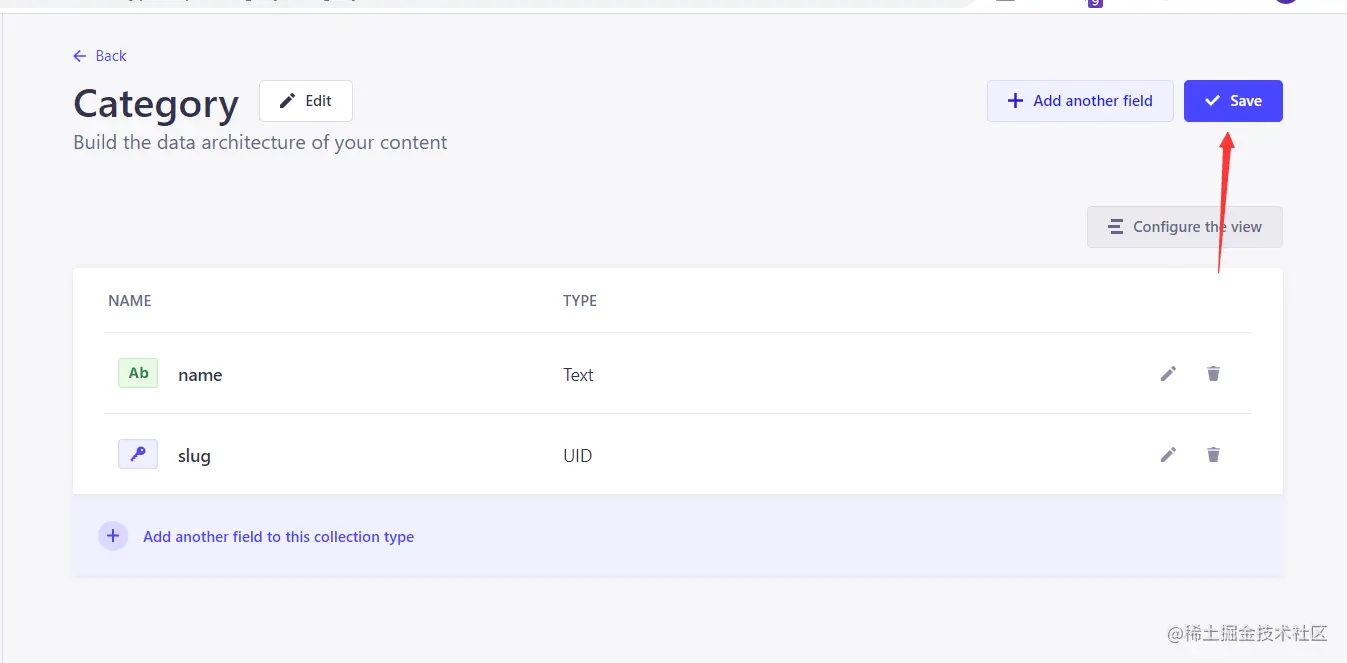
Task: Click the Text type cell of name row
Action: (x=578, y=375)
